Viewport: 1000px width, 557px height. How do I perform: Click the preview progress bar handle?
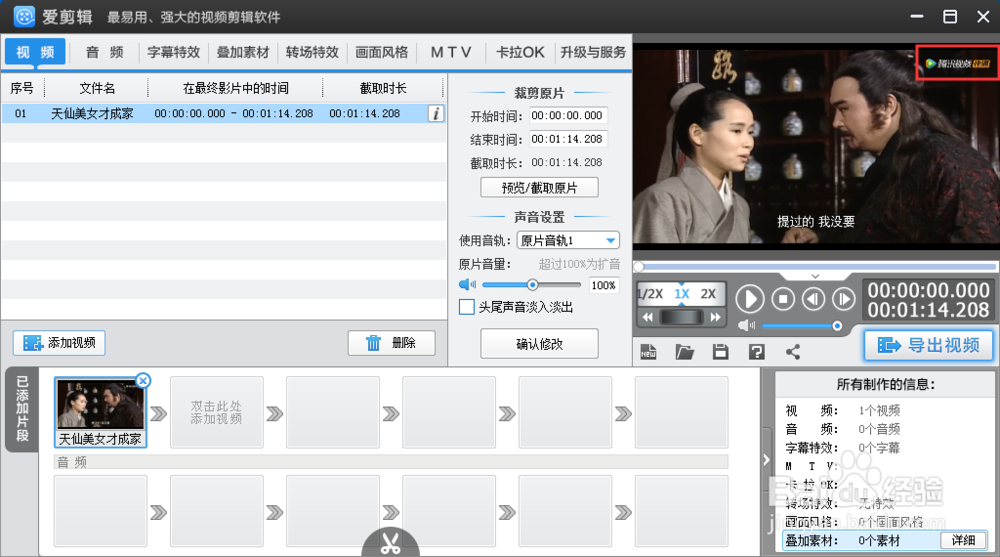click(x=639, y=266)
